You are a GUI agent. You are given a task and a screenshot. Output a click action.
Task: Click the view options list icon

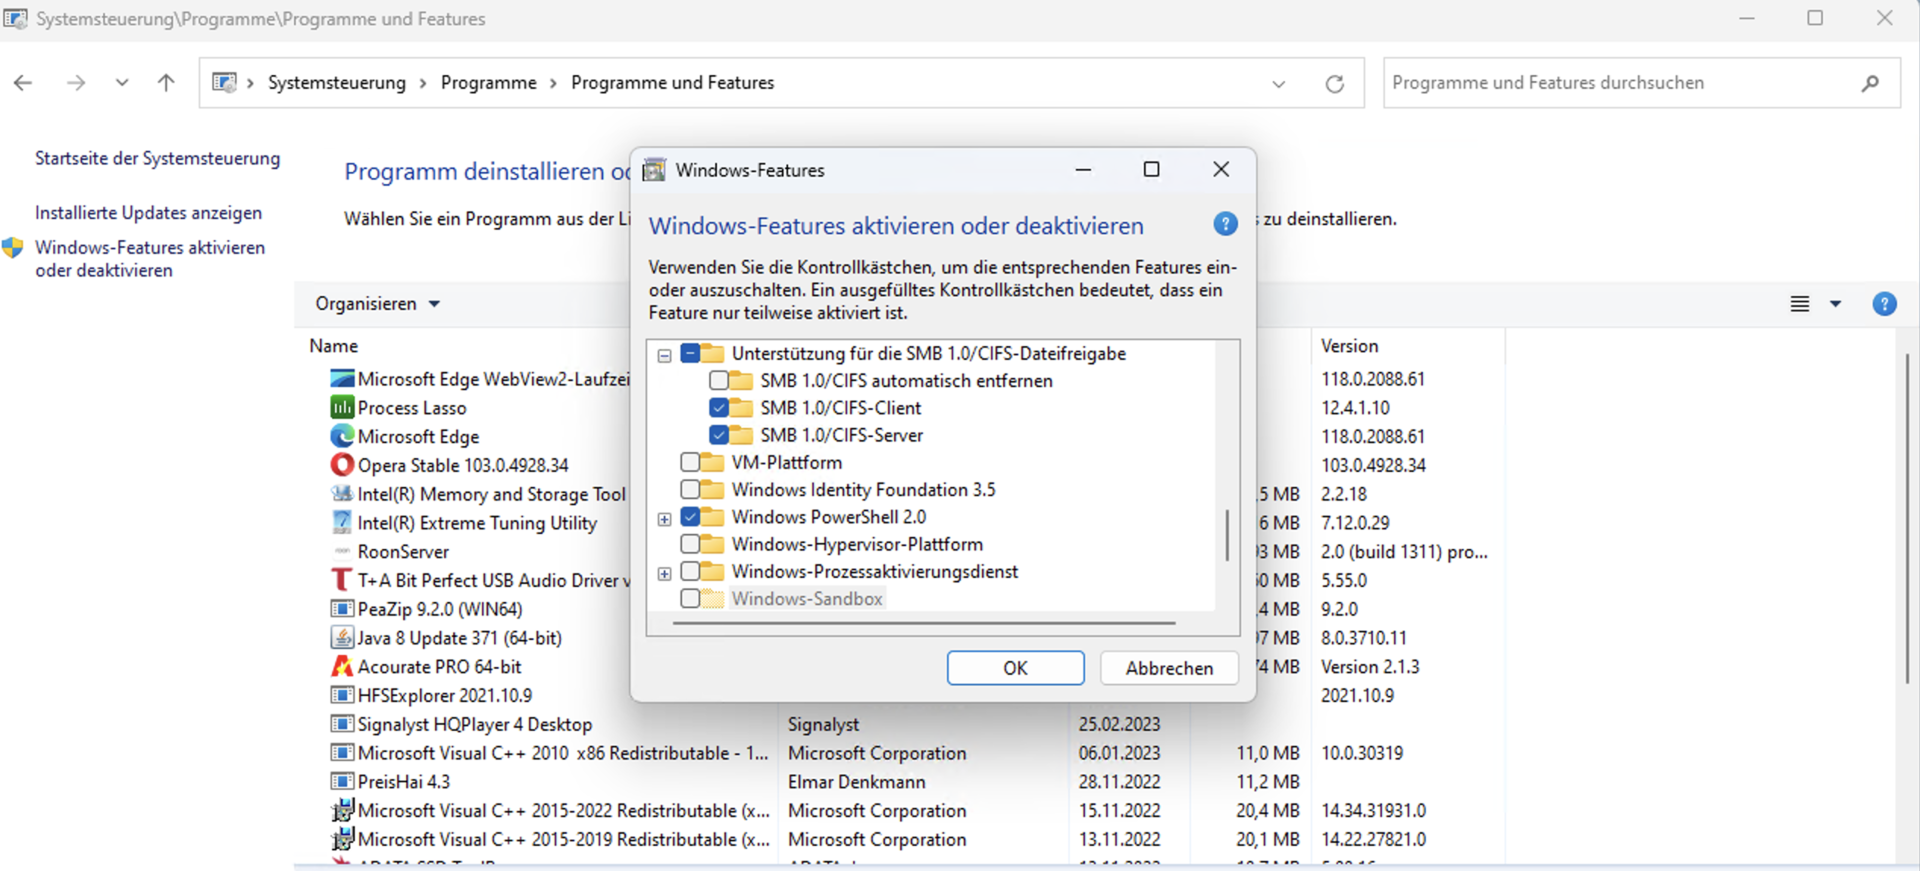(x=1799, y=304)
